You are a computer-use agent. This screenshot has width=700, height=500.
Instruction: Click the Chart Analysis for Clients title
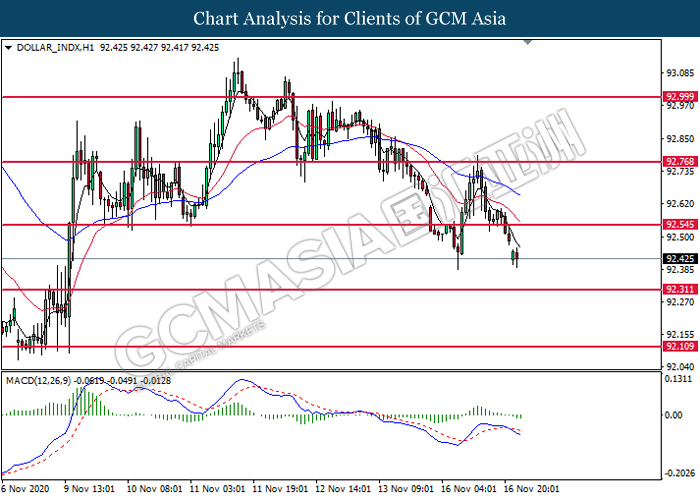(x=350, y=18)
